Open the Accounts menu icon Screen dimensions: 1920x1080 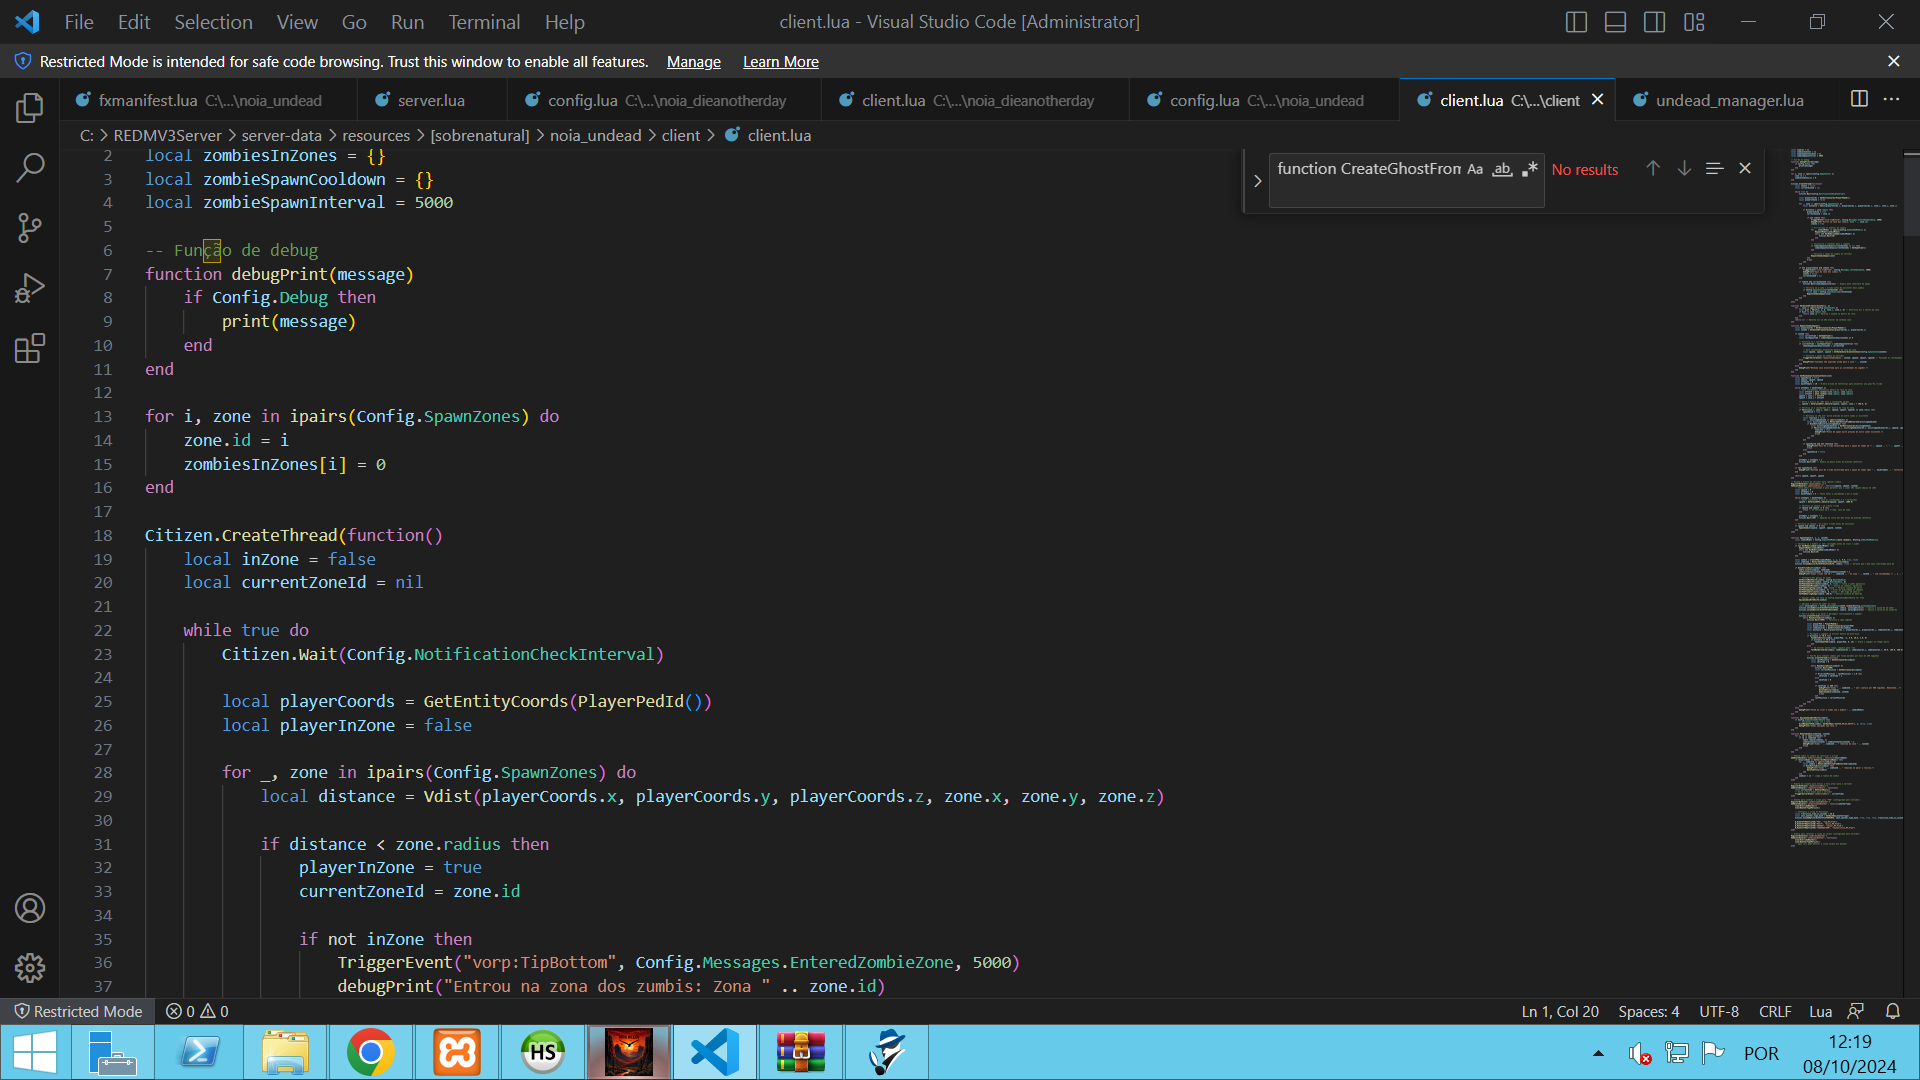click(x=30, y=908)
